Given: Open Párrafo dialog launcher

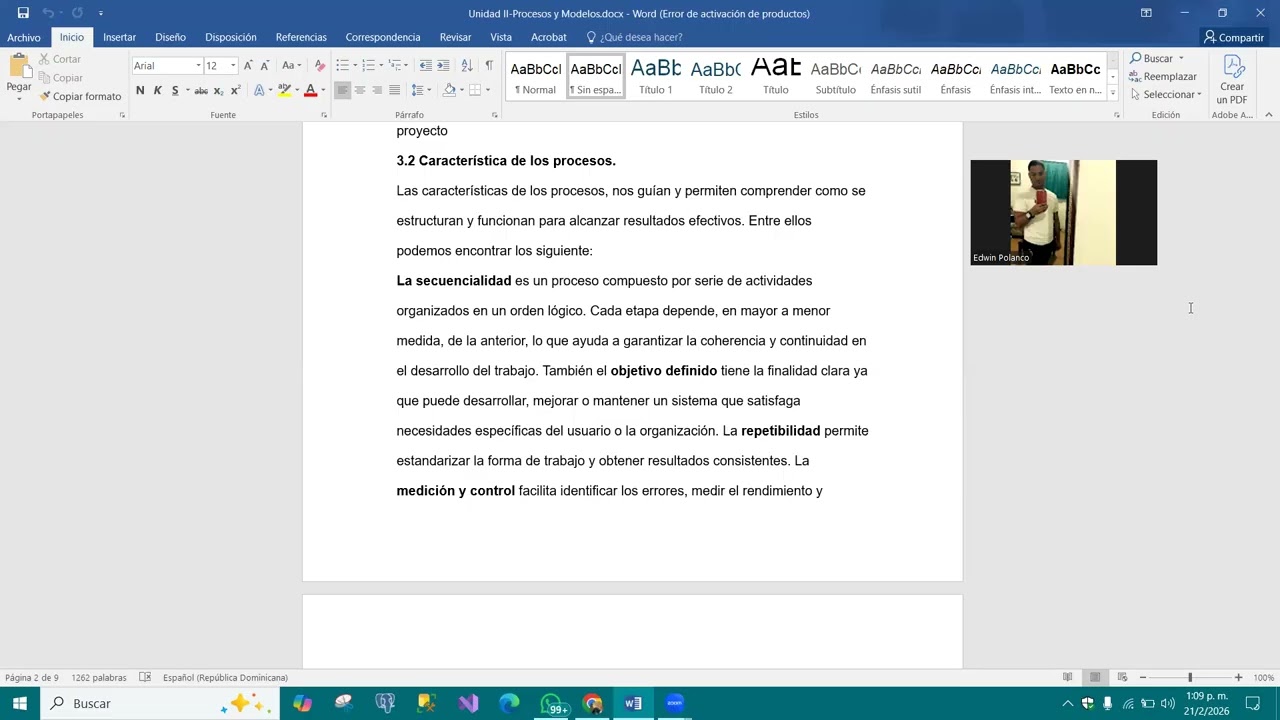Looking at the screenshot, I should 494,115.
